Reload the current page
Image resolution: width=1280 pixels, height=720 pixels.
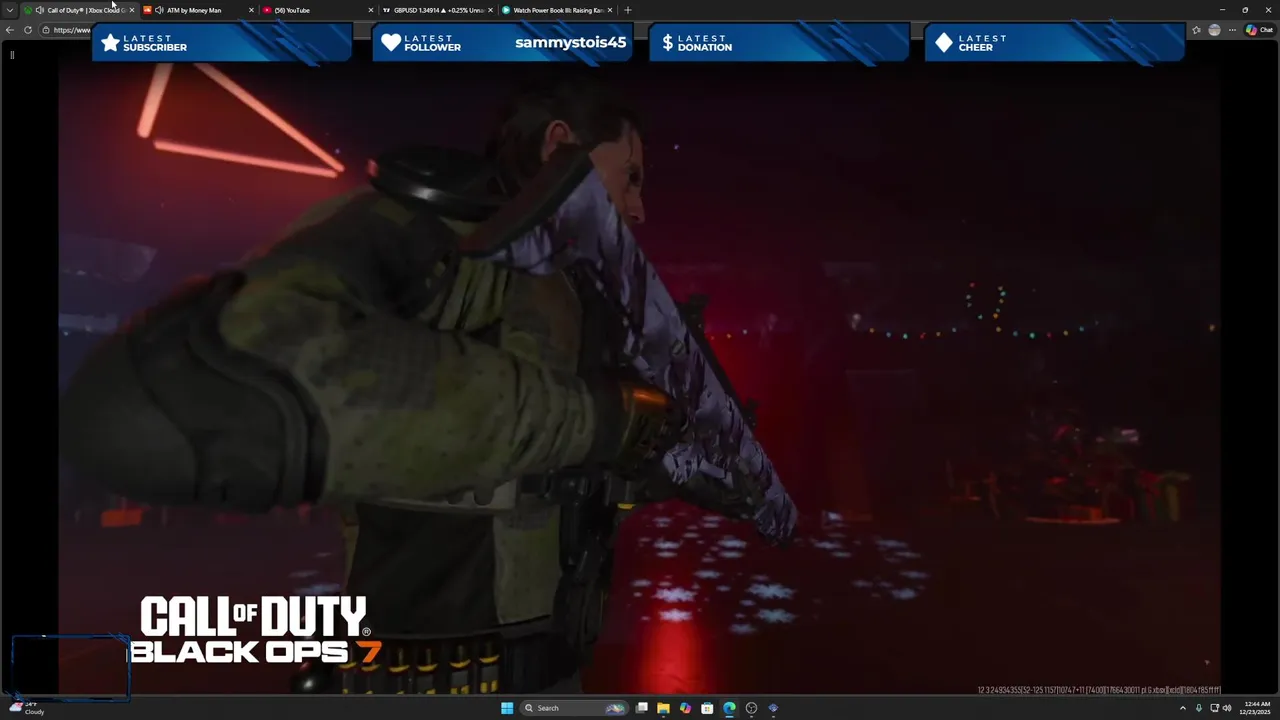[x=28, y=30]
